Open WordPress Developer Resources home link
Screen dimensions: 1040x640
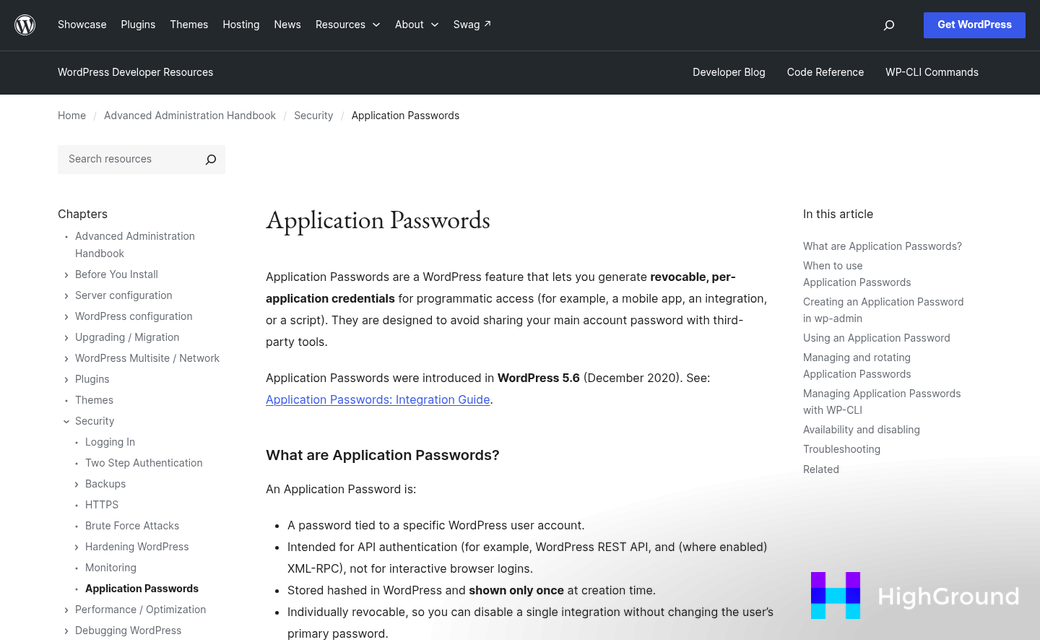point(135,72)
